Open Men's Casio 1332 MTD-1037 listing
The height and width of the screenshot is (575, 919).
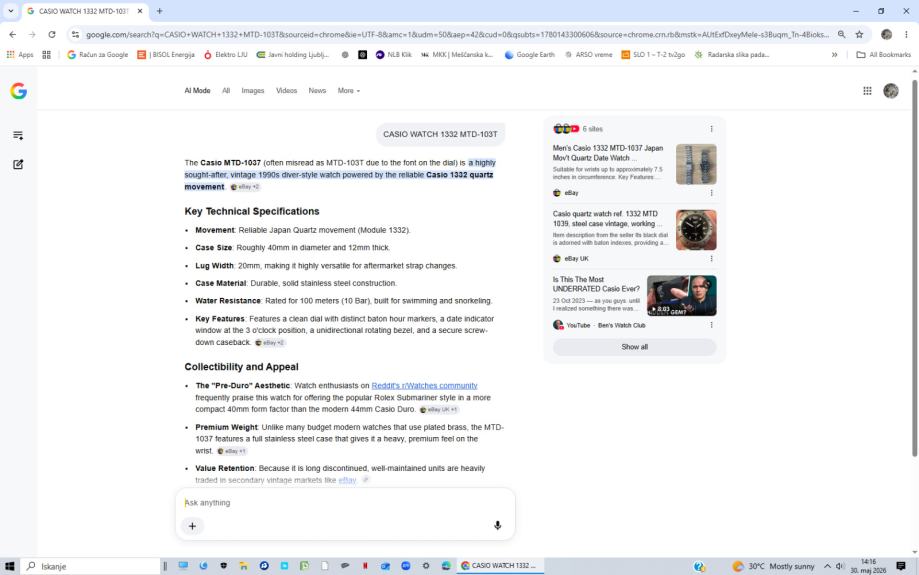[608, 153]
